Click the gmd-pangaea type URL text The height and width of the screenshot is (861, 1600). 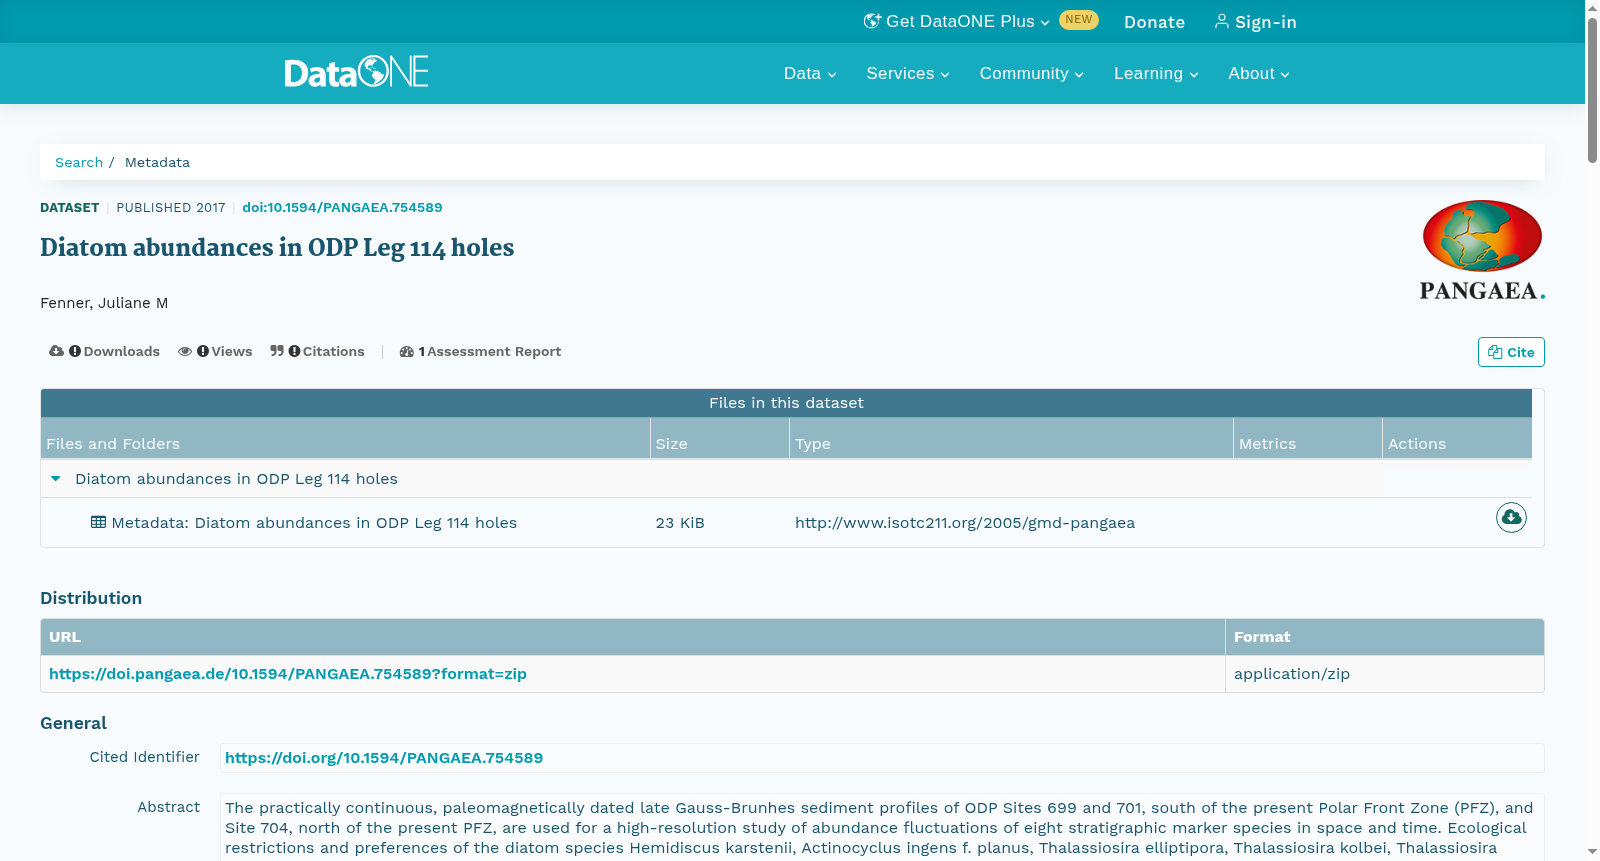965,523
